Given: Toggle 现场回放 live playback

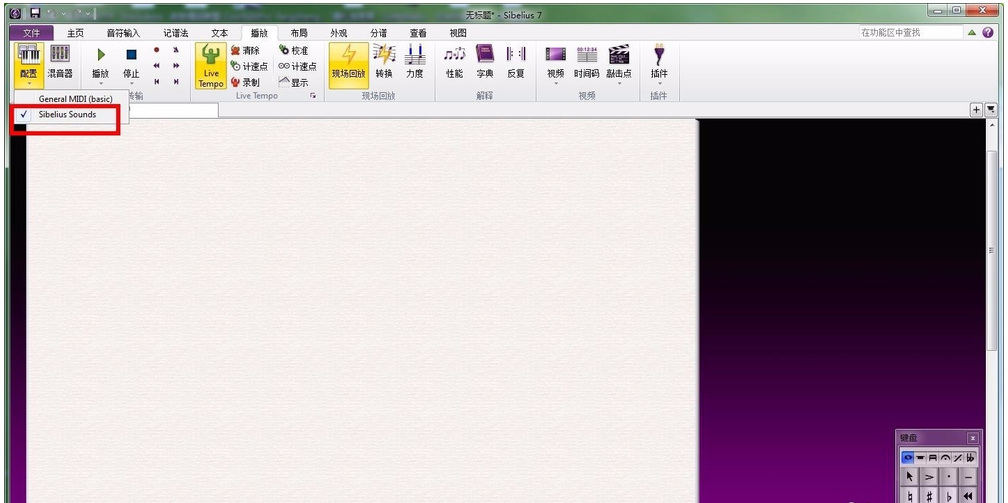Looking at the screenshot, I should point(349,66).
